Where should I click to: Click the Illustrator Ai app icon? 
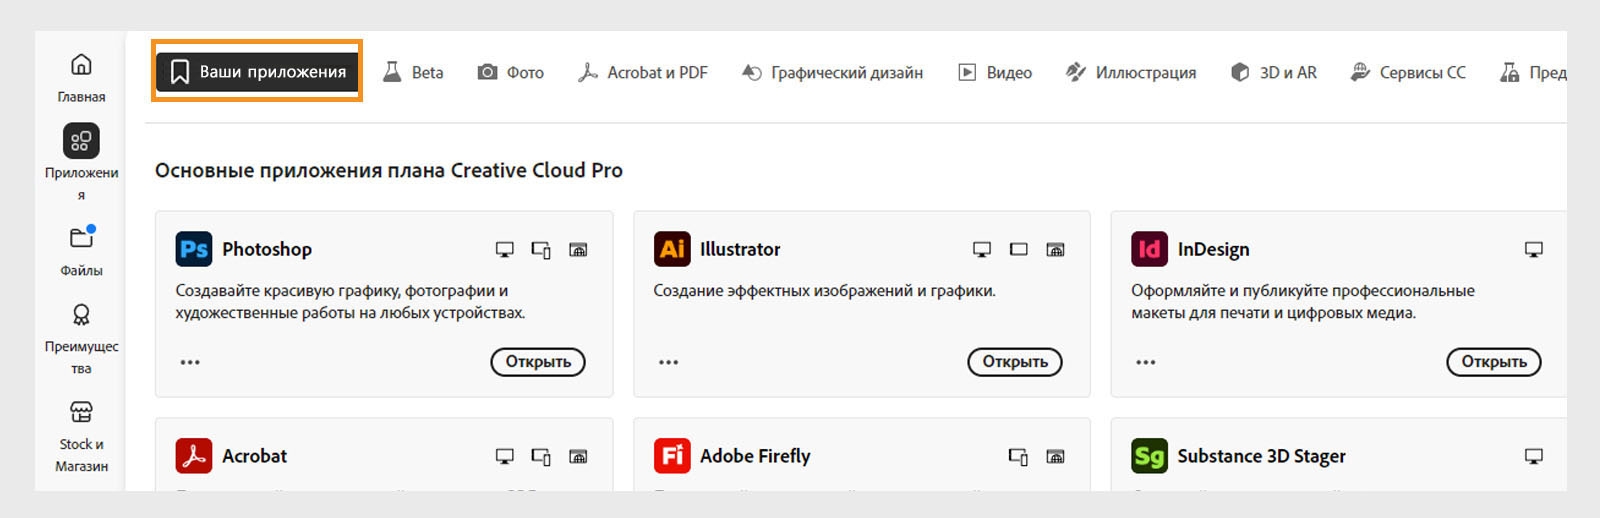point(672,249)
